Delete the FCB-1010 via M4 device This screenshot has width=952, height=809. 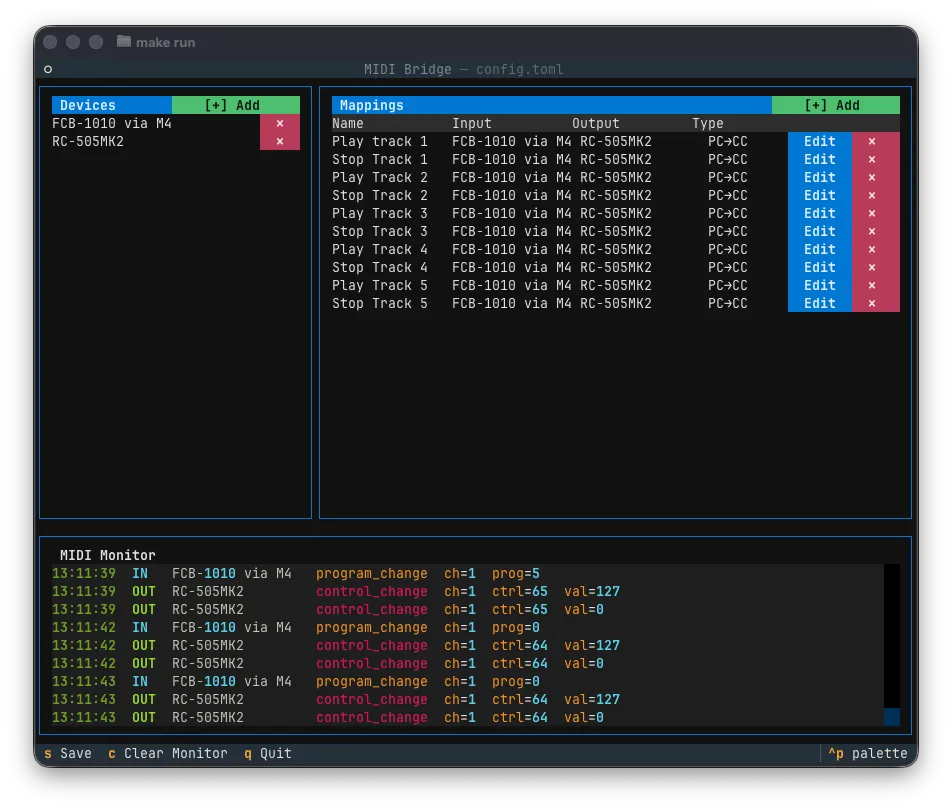click(280, 123)
